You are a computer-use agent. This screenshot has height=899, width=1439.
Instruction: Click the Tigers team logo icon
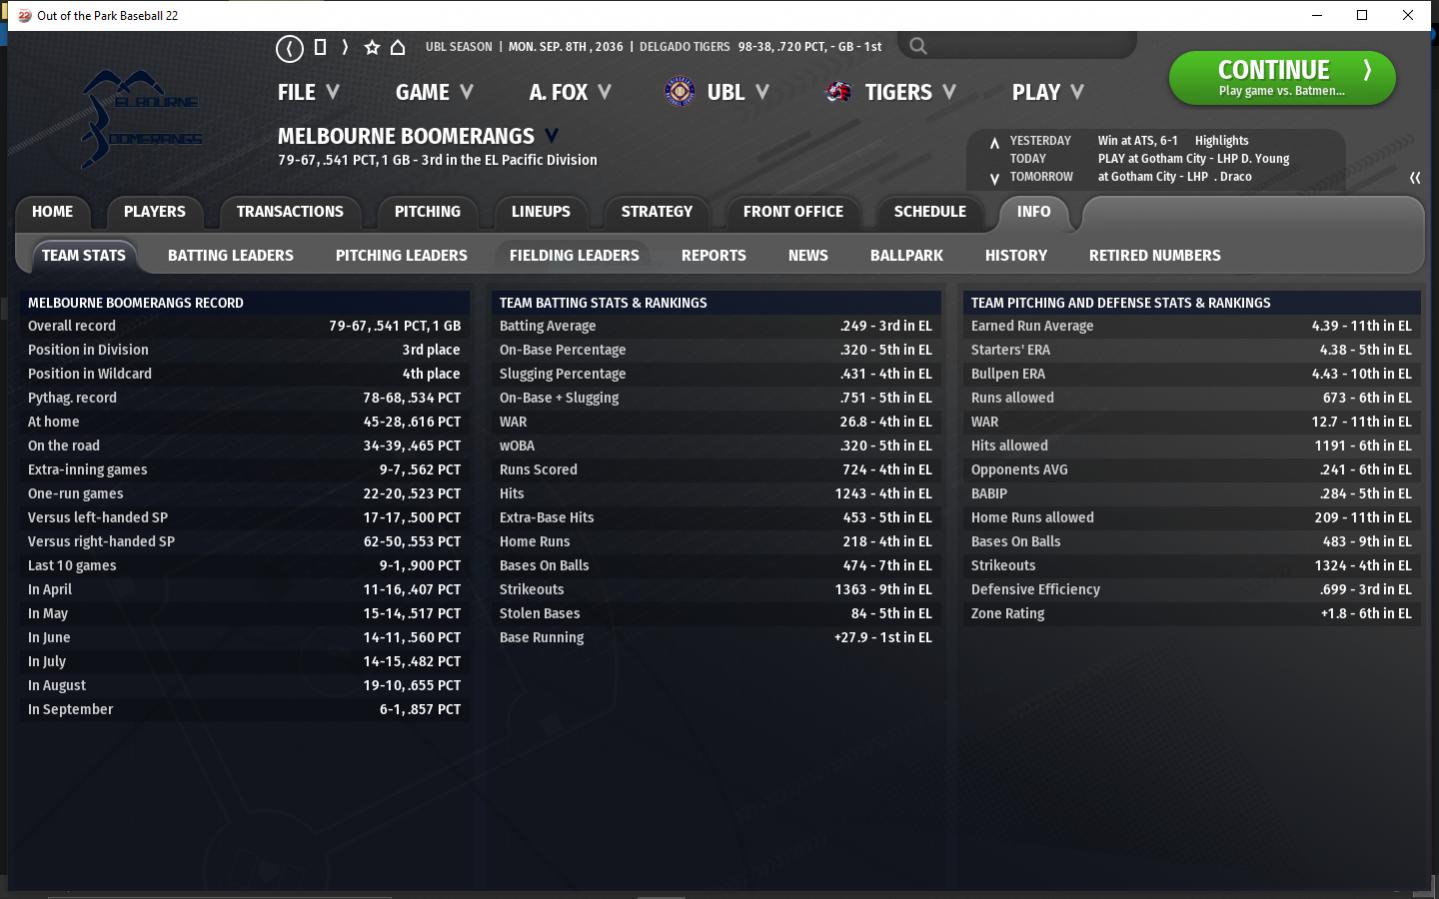[838, 92]
